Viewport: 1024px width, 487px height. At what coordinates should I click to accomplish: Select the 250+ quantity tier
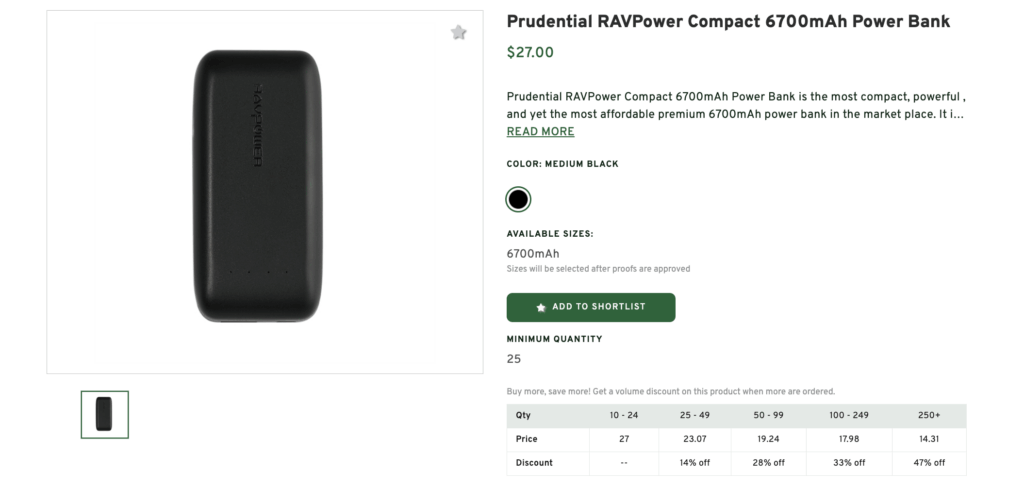pos(929,415)
